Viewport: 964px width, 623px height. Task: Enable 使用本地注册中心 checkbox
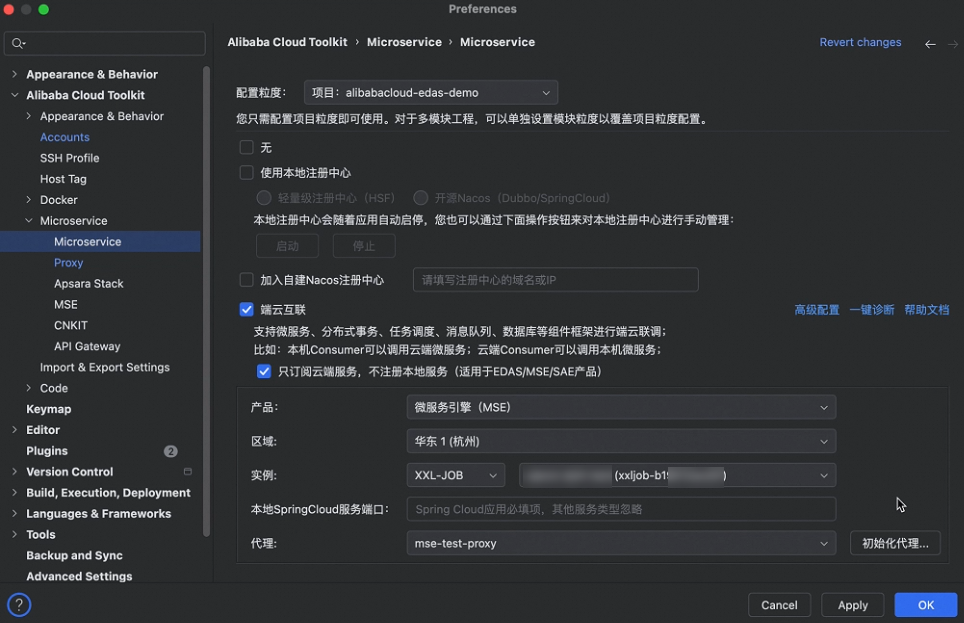click(247, 173)
